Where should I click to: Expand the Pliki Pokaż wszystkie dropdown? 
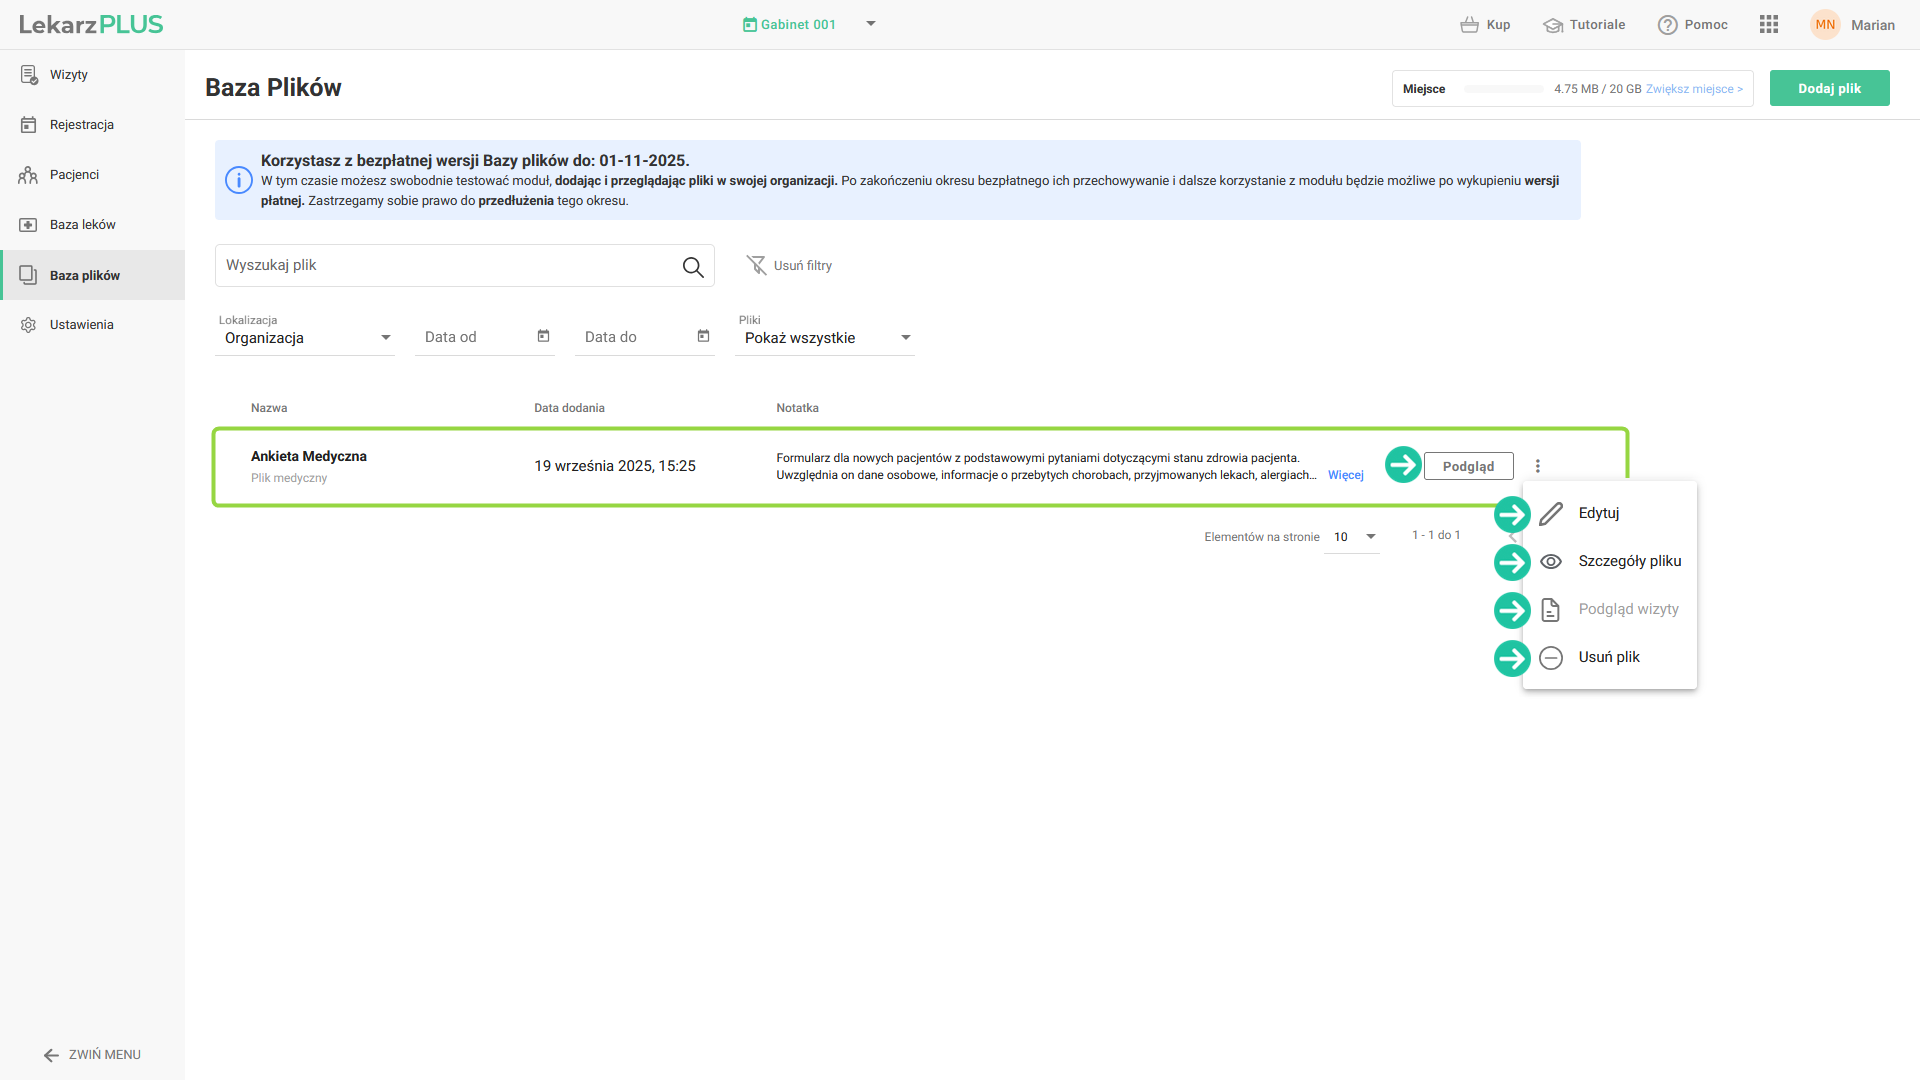point(905,338)
